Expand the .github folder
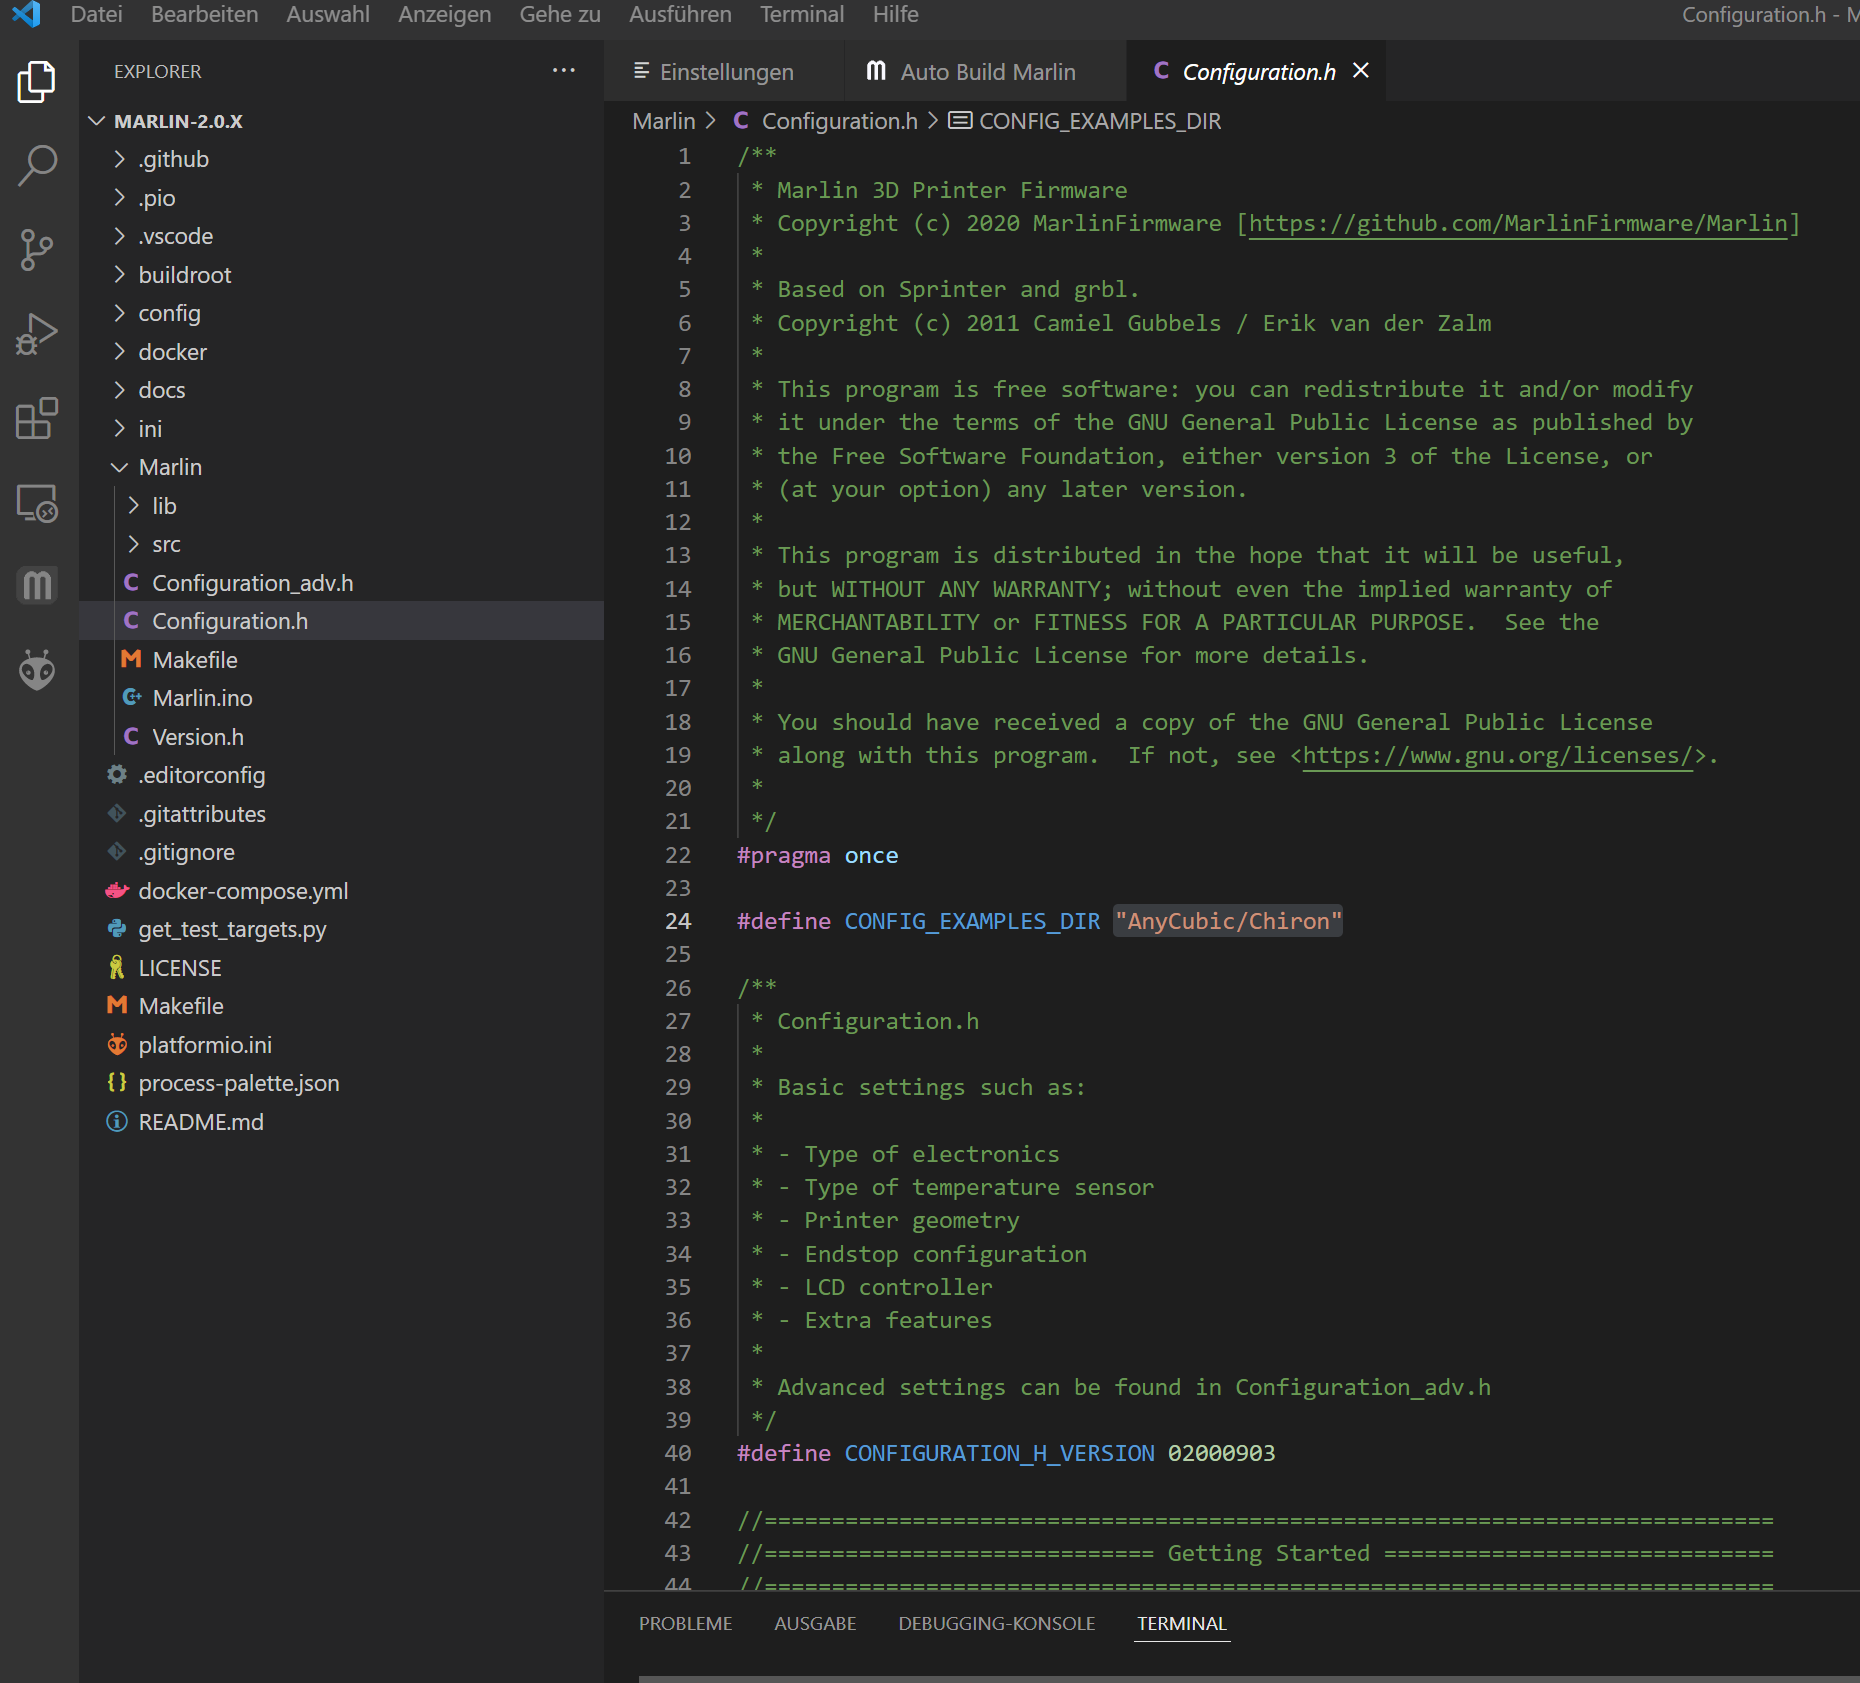Screen dimensions: 1860x1683 [x=173, y=159]
